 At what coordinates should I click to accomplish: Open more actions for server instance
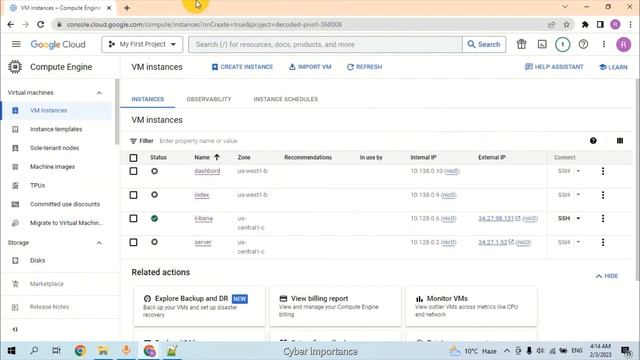[603, 242]
